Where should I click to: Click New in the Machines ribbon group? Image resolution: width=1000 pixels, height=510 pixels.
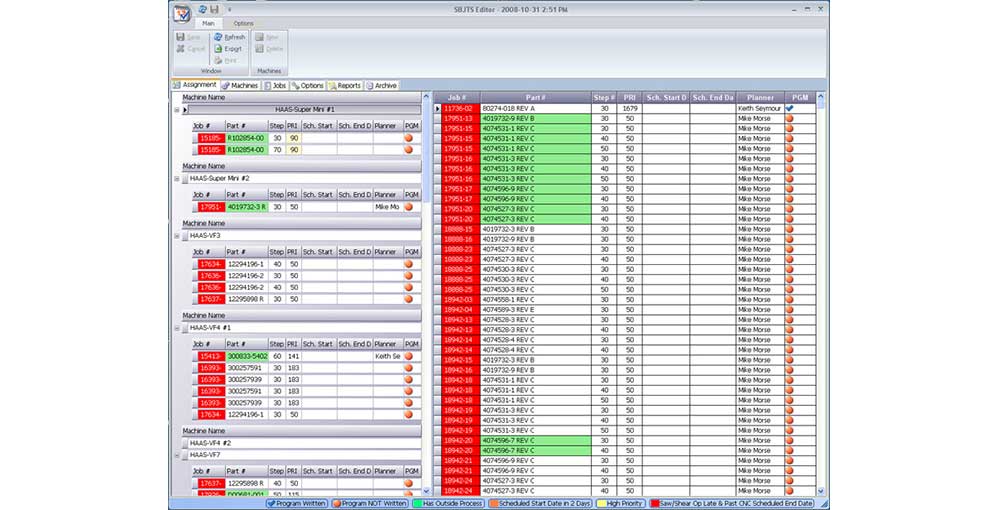pyautogui.click(x=267, y=37)
